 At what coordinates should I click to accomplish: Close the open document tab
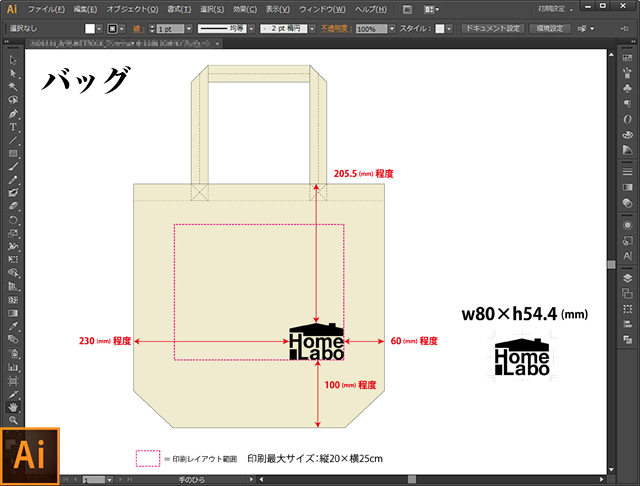[x=217, y=43]
